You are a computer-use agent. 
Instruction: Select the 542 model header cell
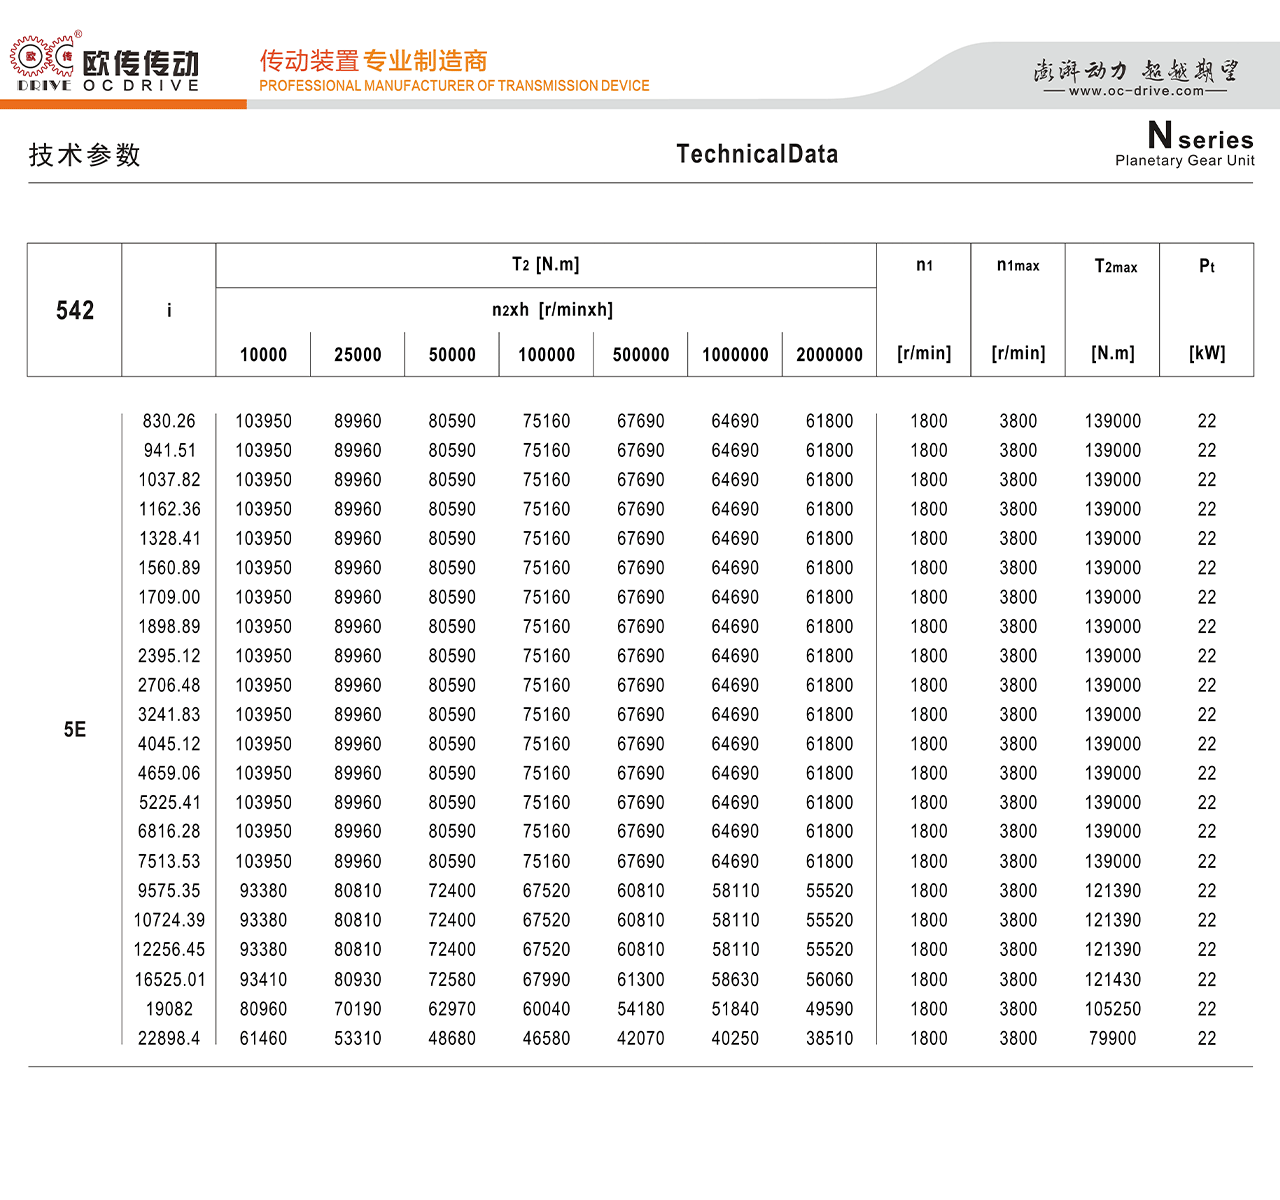tap(75, 310)
